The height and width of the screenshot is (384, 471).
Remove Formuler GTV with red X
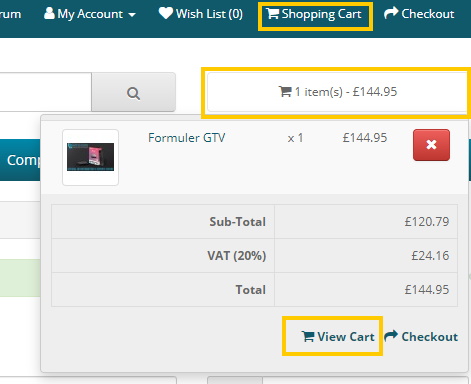click(431, 145)
